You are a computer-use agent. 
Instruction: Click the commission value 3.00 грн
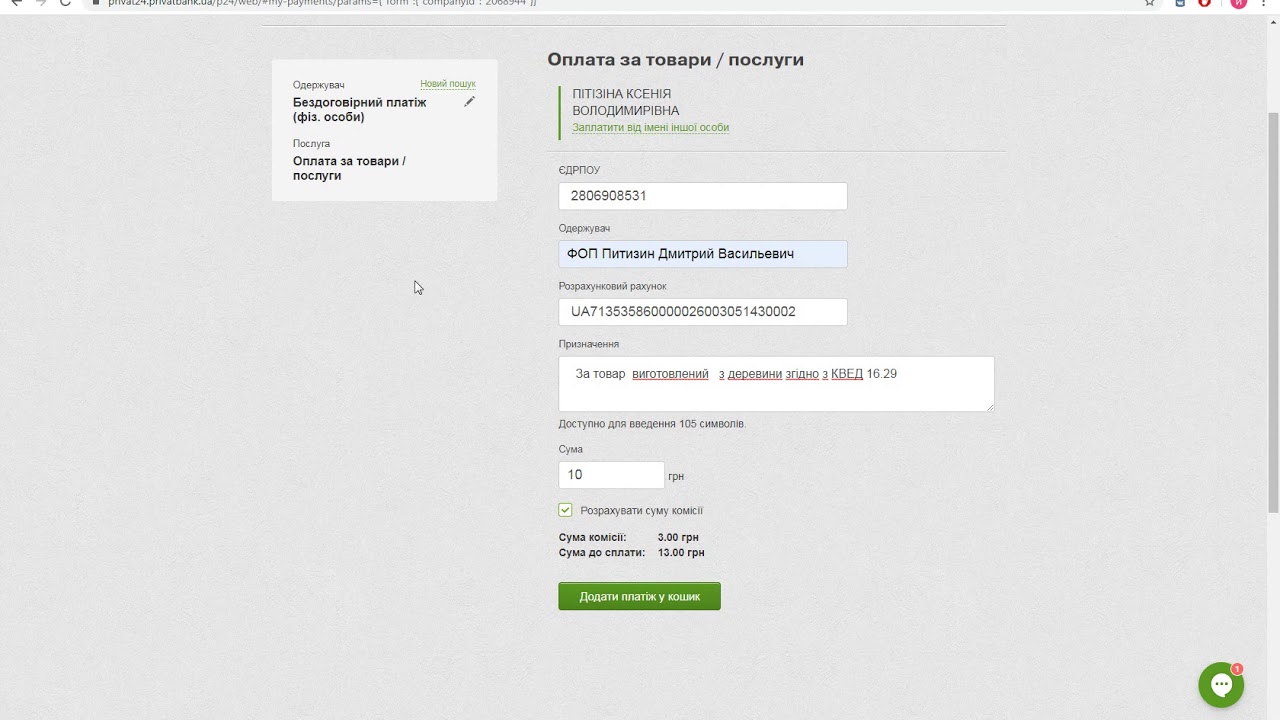click(678, 538)
